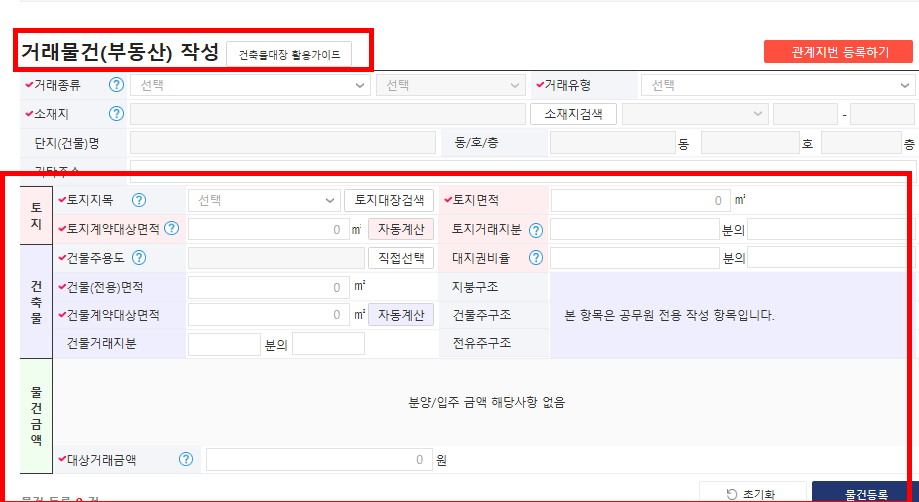This screenshot has width=919, height=502.
Task: Focus the 대상거래금액 amount field
Action: (x=319, y=460)
